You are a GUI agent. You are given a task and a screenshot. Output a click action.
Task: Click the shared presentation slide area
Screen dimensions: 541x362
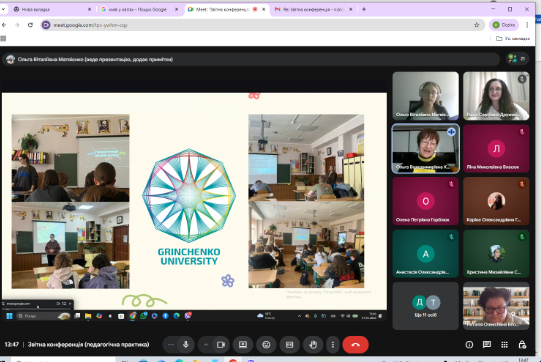point(194,201)
